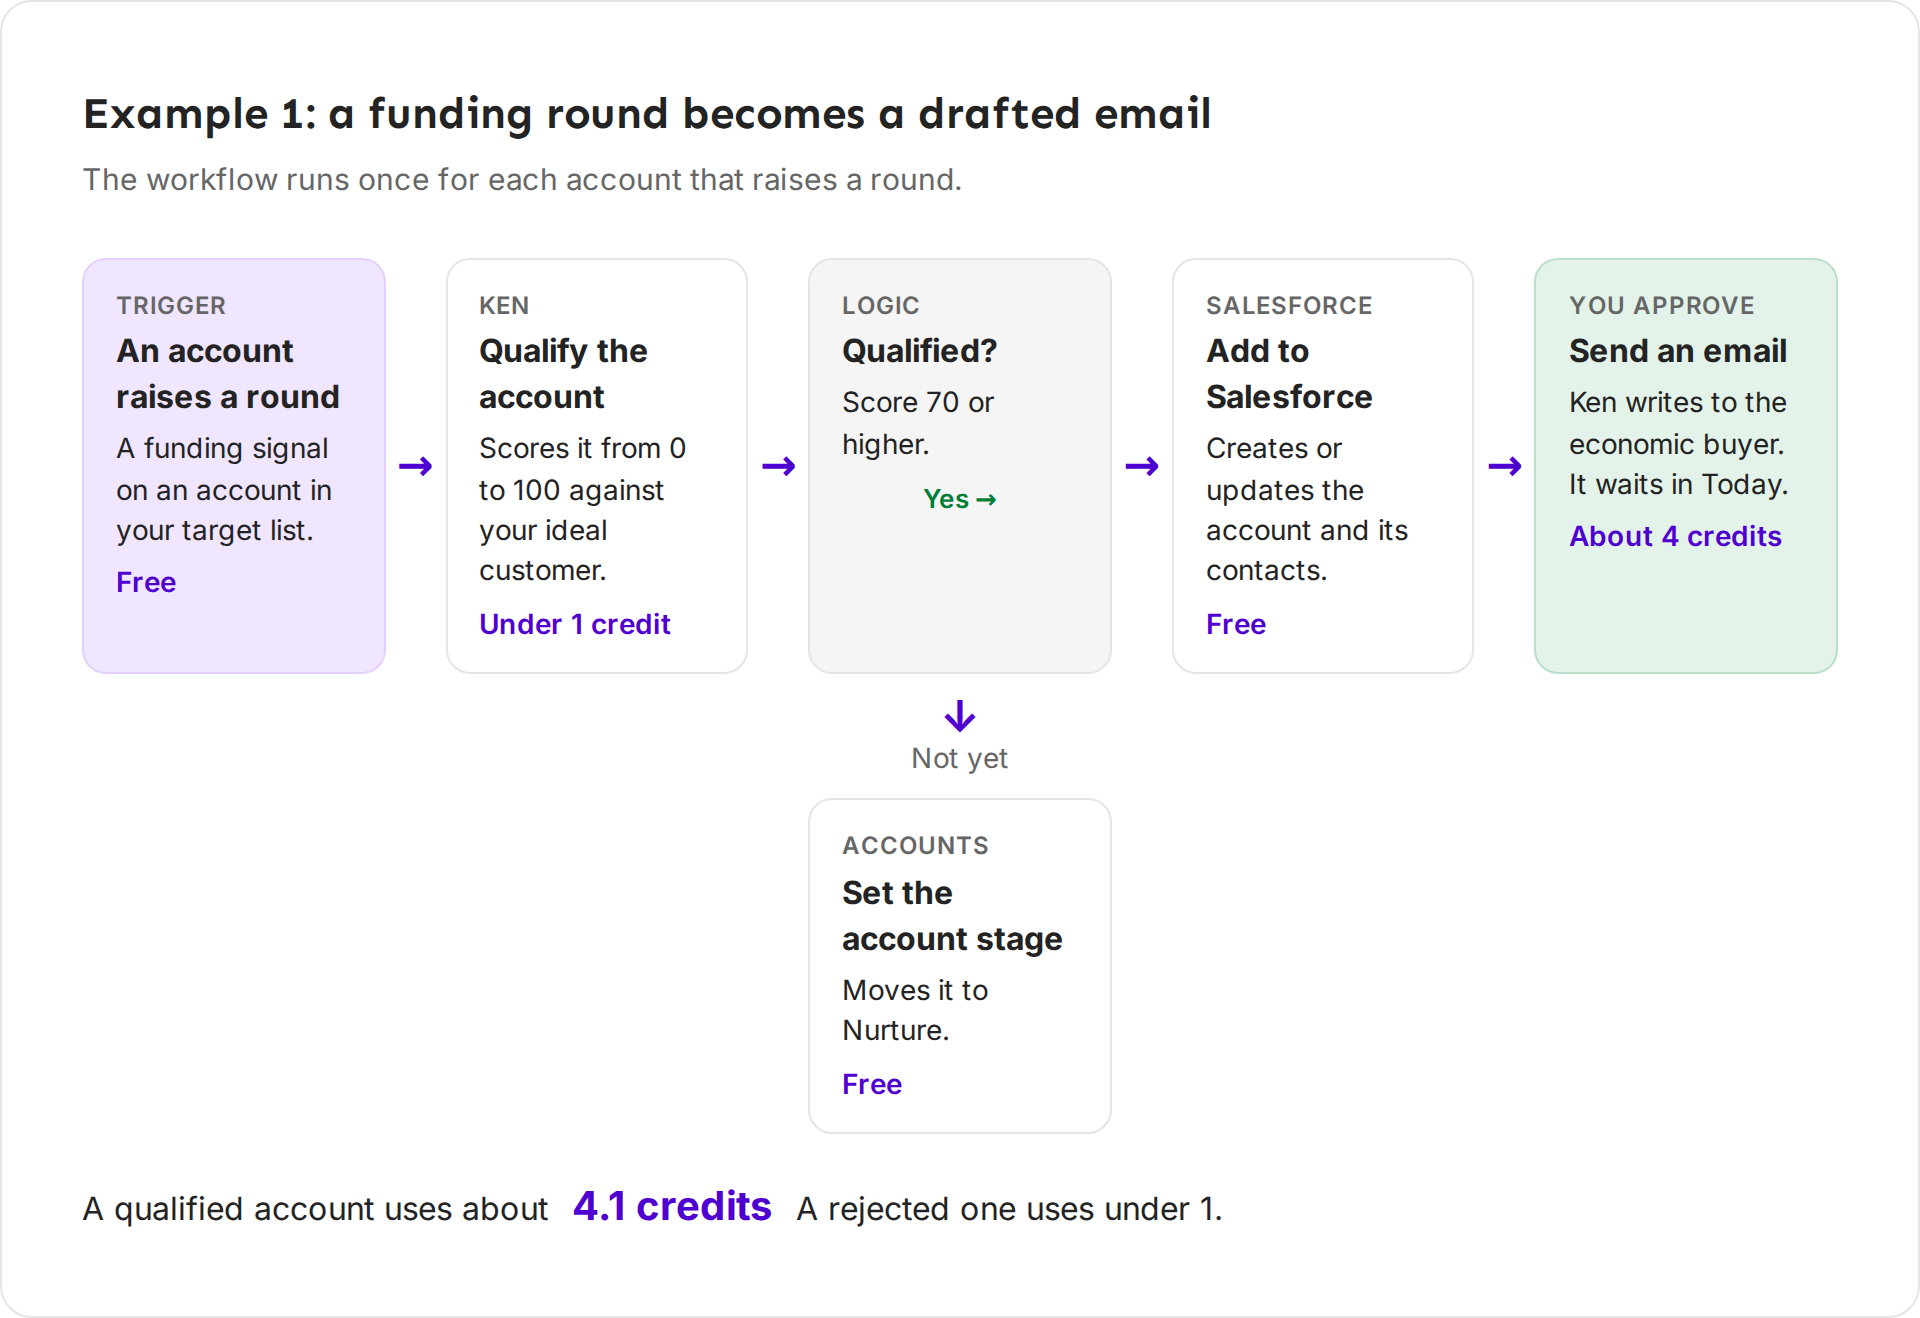Image resolution: width=1920 pixels, height=1318 pixels.
Task: Click the 'Set the account stage' heading
Action: (952, 915)
